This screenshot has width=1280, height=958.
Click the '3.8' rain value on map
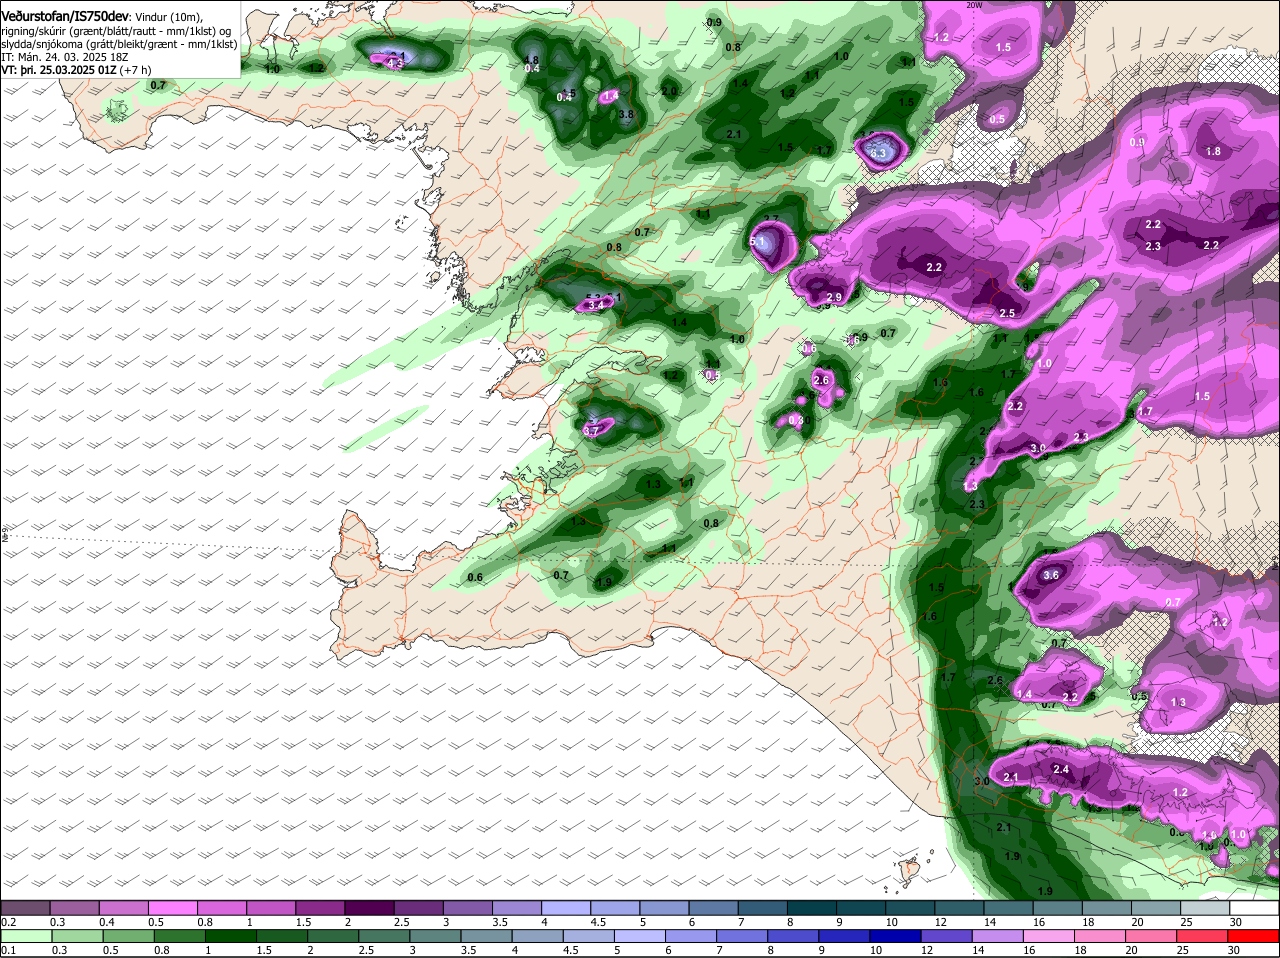point(627,115)
